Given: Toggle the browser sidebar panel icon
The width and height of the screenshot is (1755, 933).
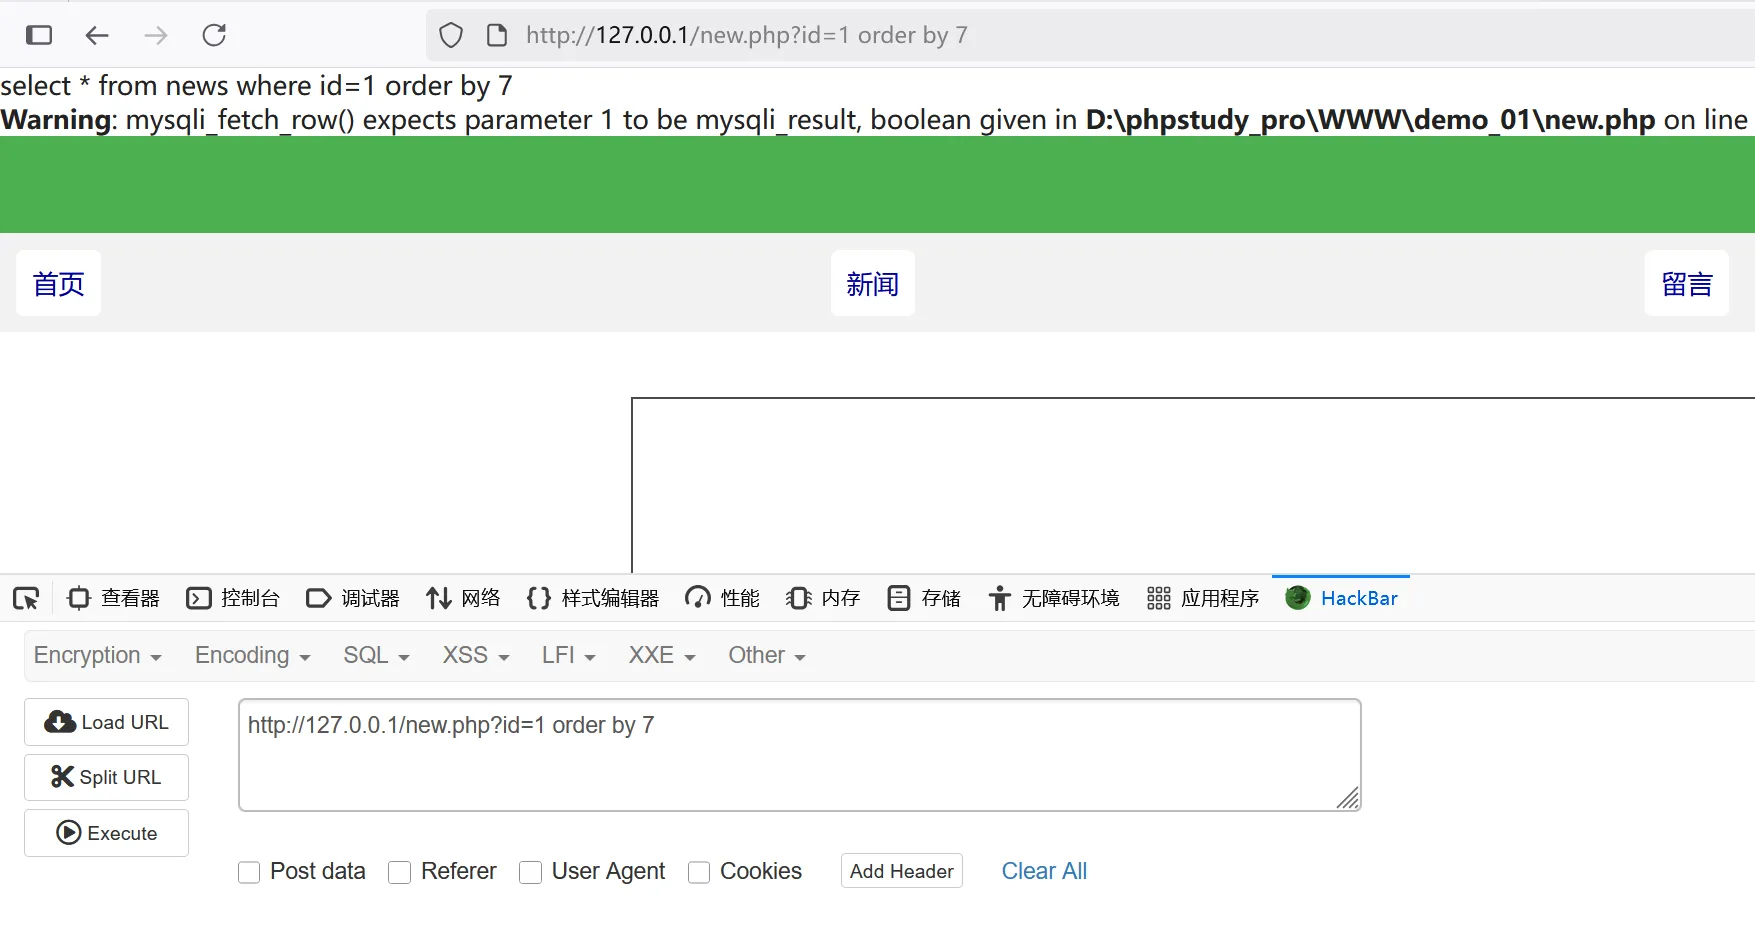Looking at the screenshot, I should pos(39,35).
